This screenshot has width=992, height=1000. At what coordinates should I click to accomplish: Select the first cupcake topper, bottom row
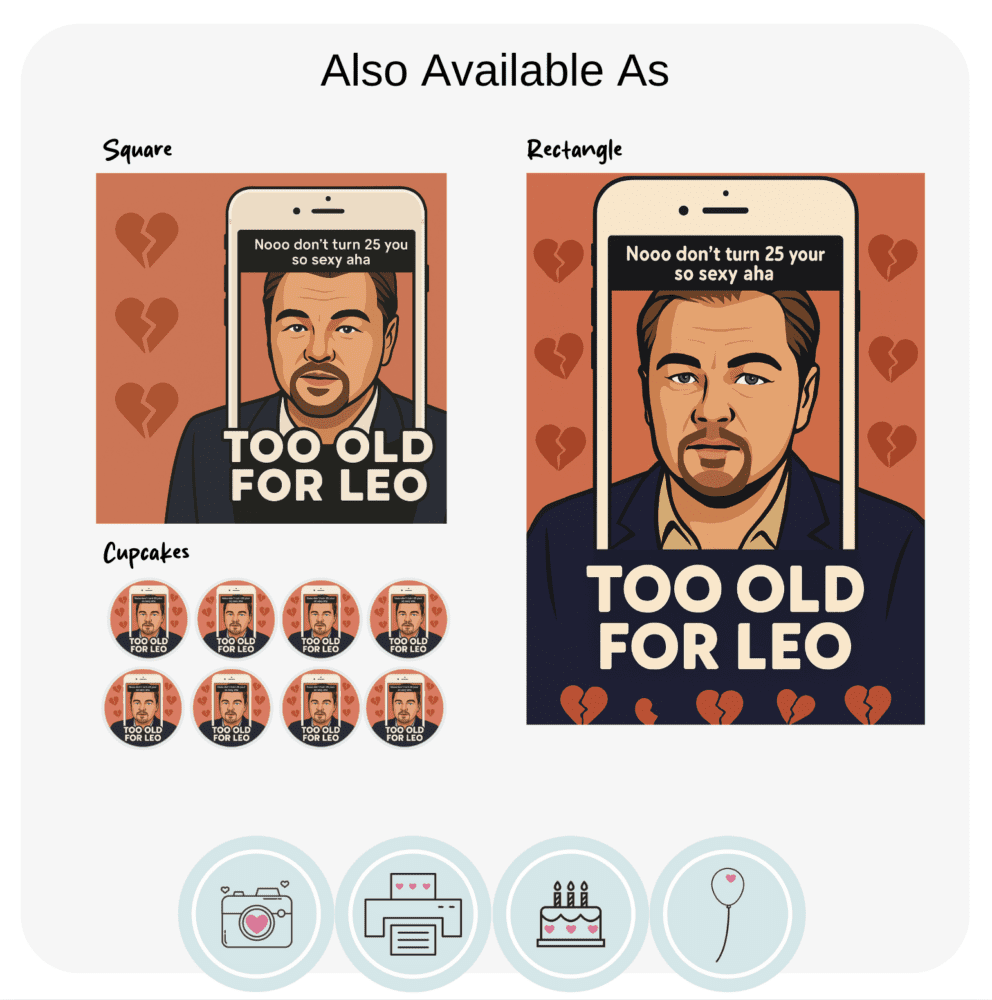click(x=143, y=707)
